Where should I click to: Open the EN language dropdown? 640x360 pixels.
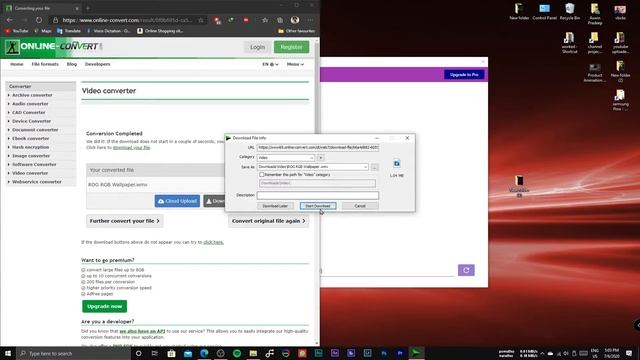(x=270, y=64)
